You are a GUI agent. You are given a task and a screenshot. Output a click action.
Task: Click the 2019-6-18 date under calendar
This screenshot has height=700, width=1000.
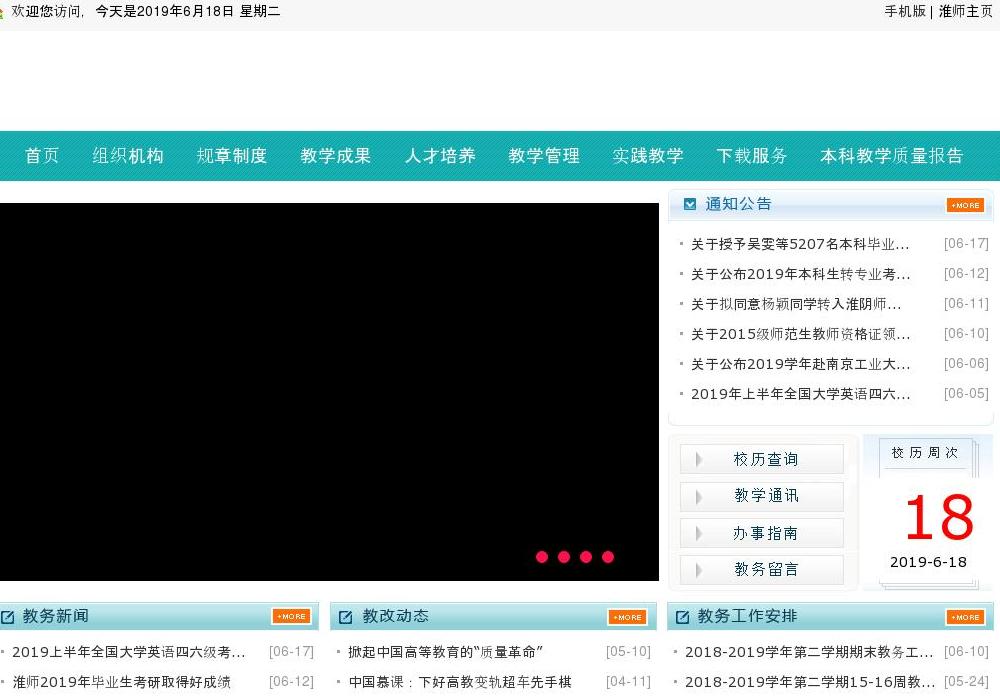(928, 562)
